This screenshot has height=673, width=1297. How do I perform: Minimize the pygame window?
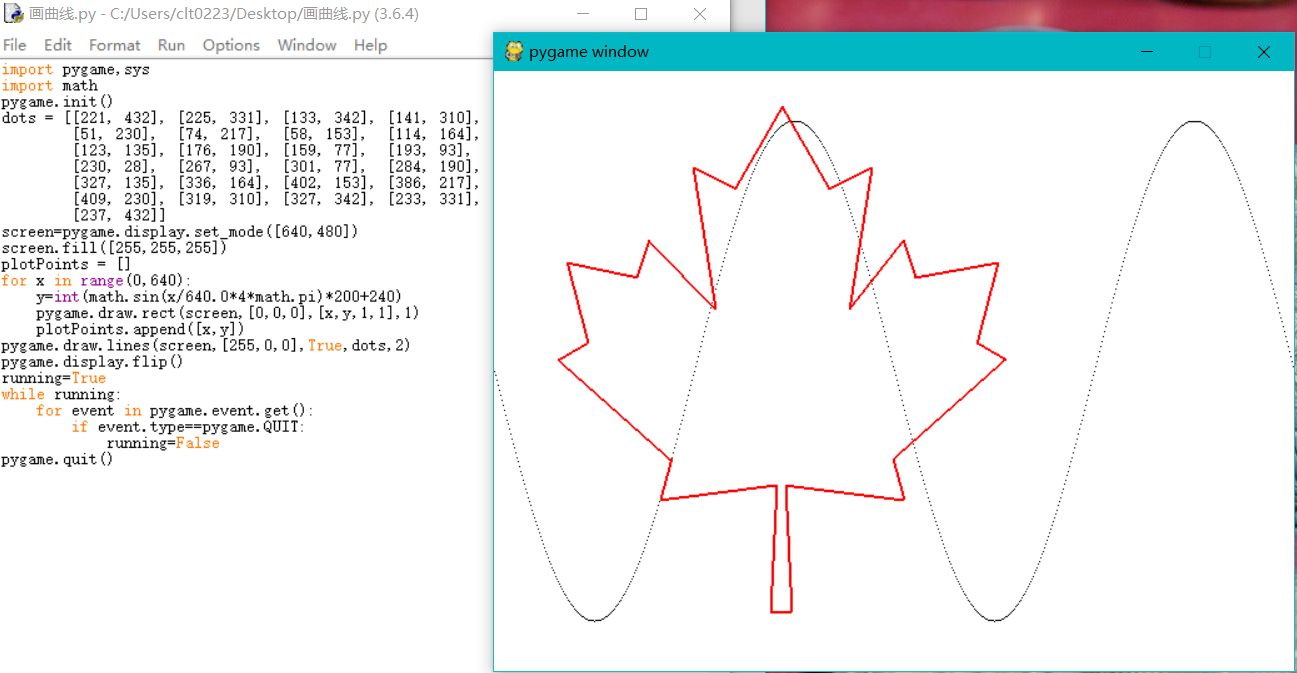(1147, 52)
